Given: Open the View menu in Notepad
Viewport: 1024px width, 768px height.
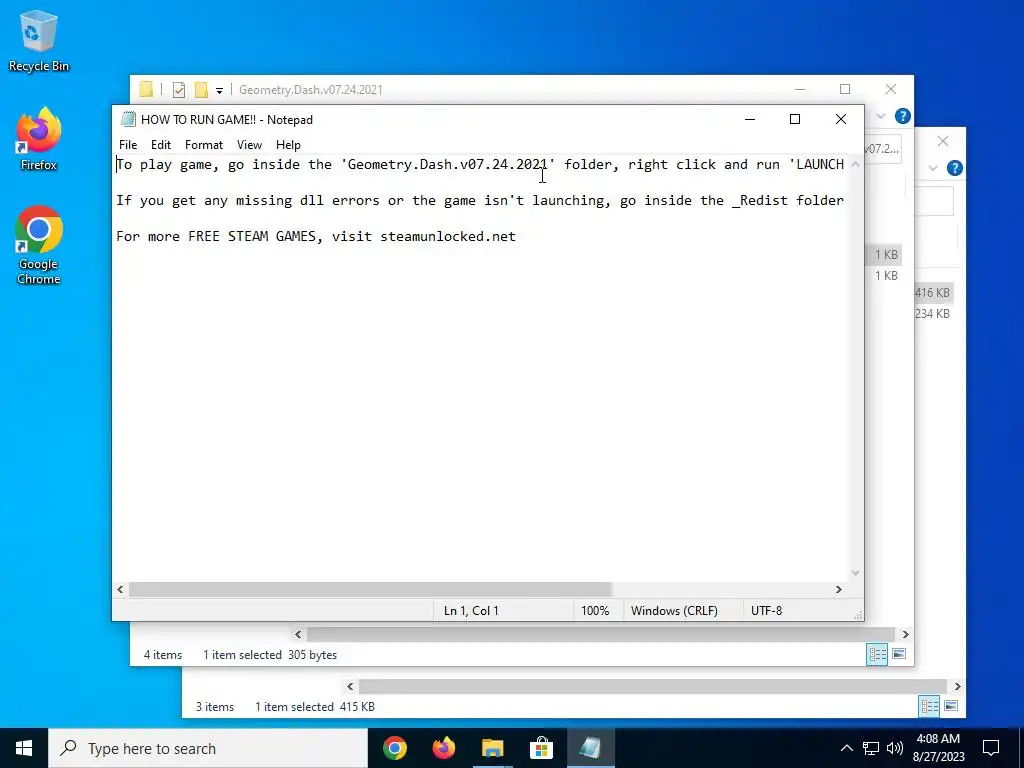Looking at the screenshot, I should 249,145.
